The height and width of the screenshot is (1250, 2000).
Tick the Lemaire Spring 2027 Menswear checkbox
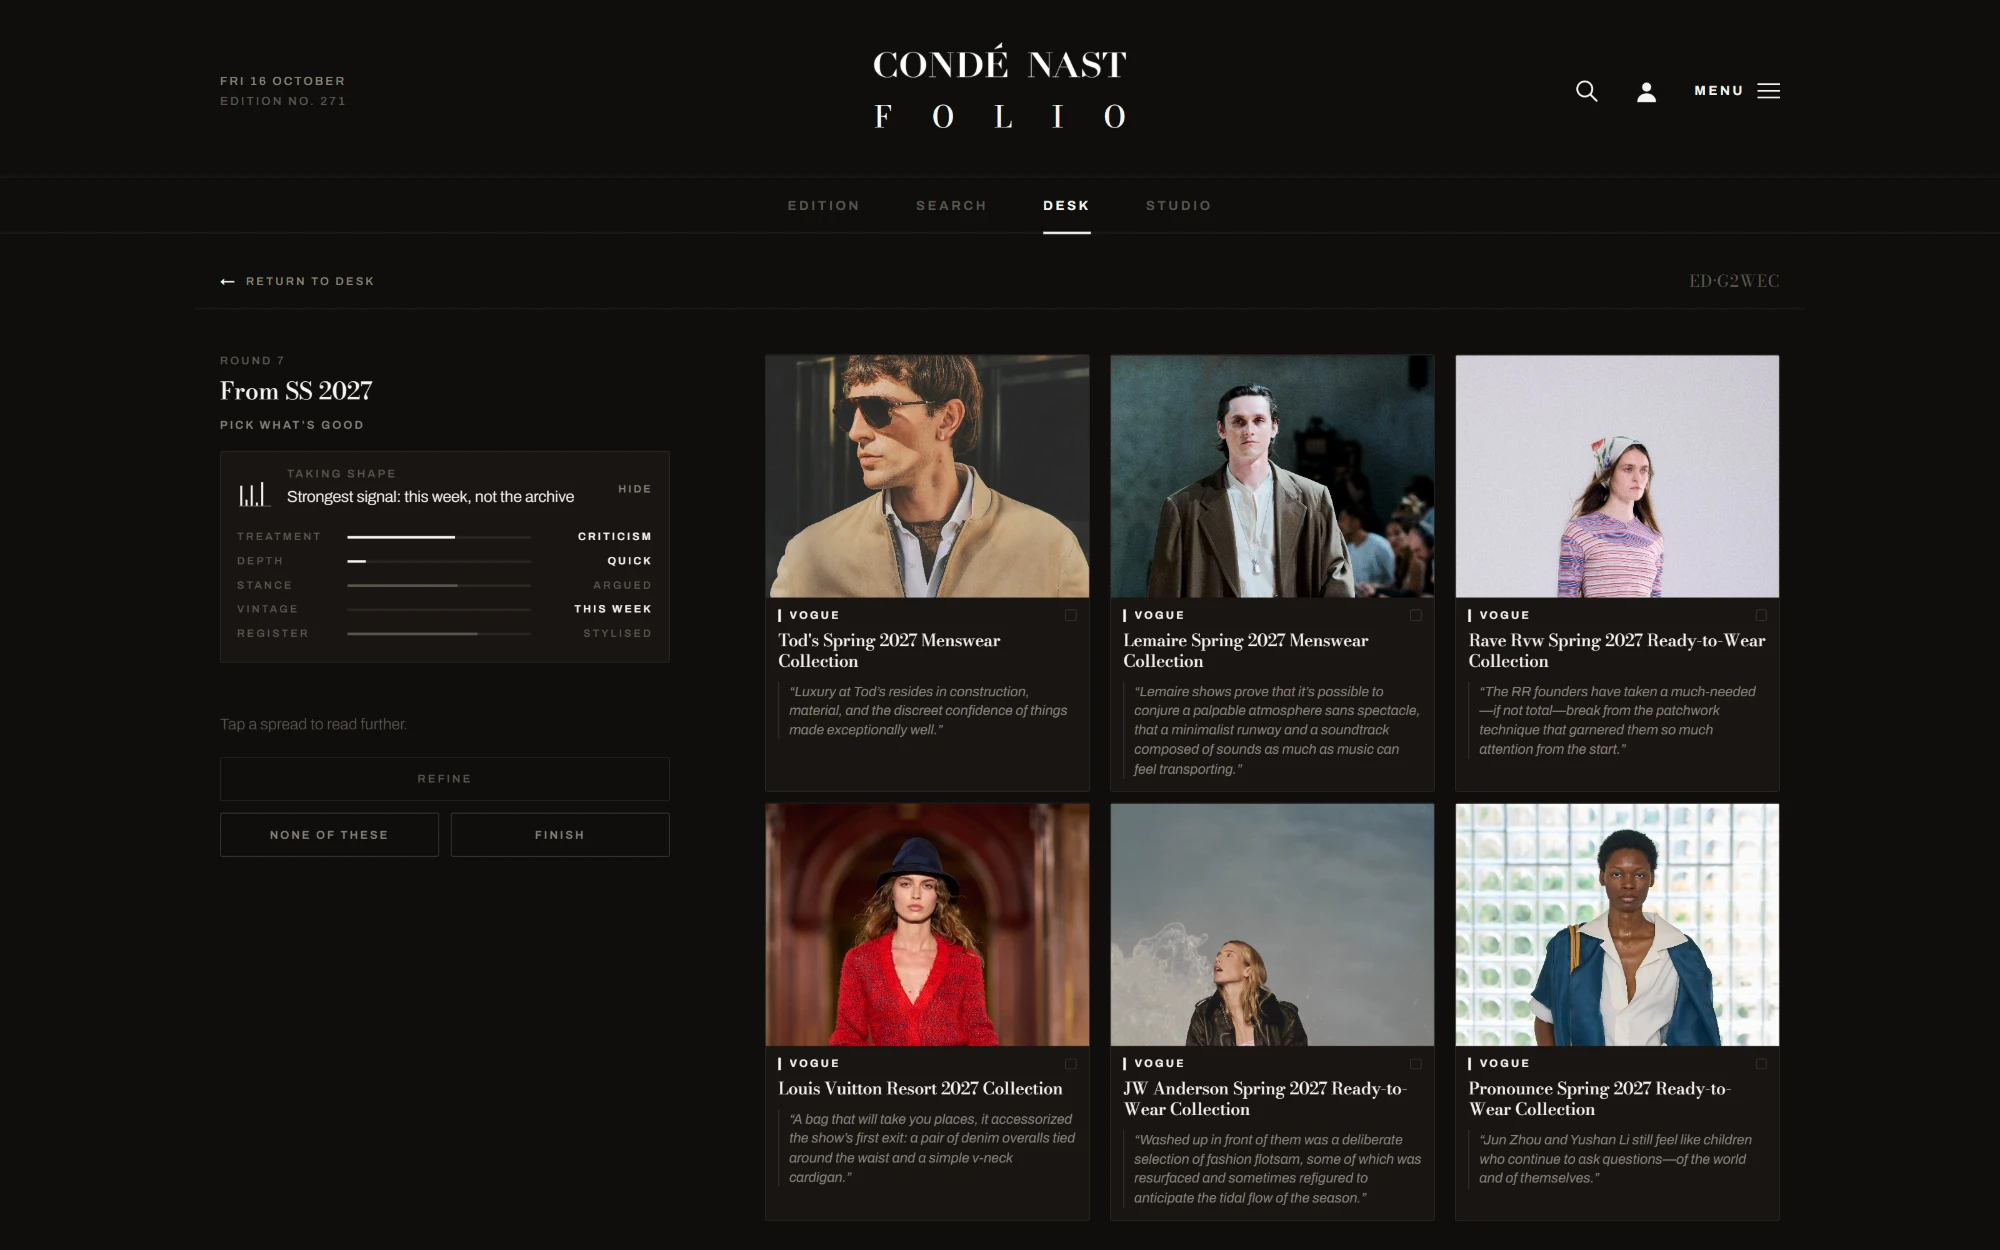1416,615
